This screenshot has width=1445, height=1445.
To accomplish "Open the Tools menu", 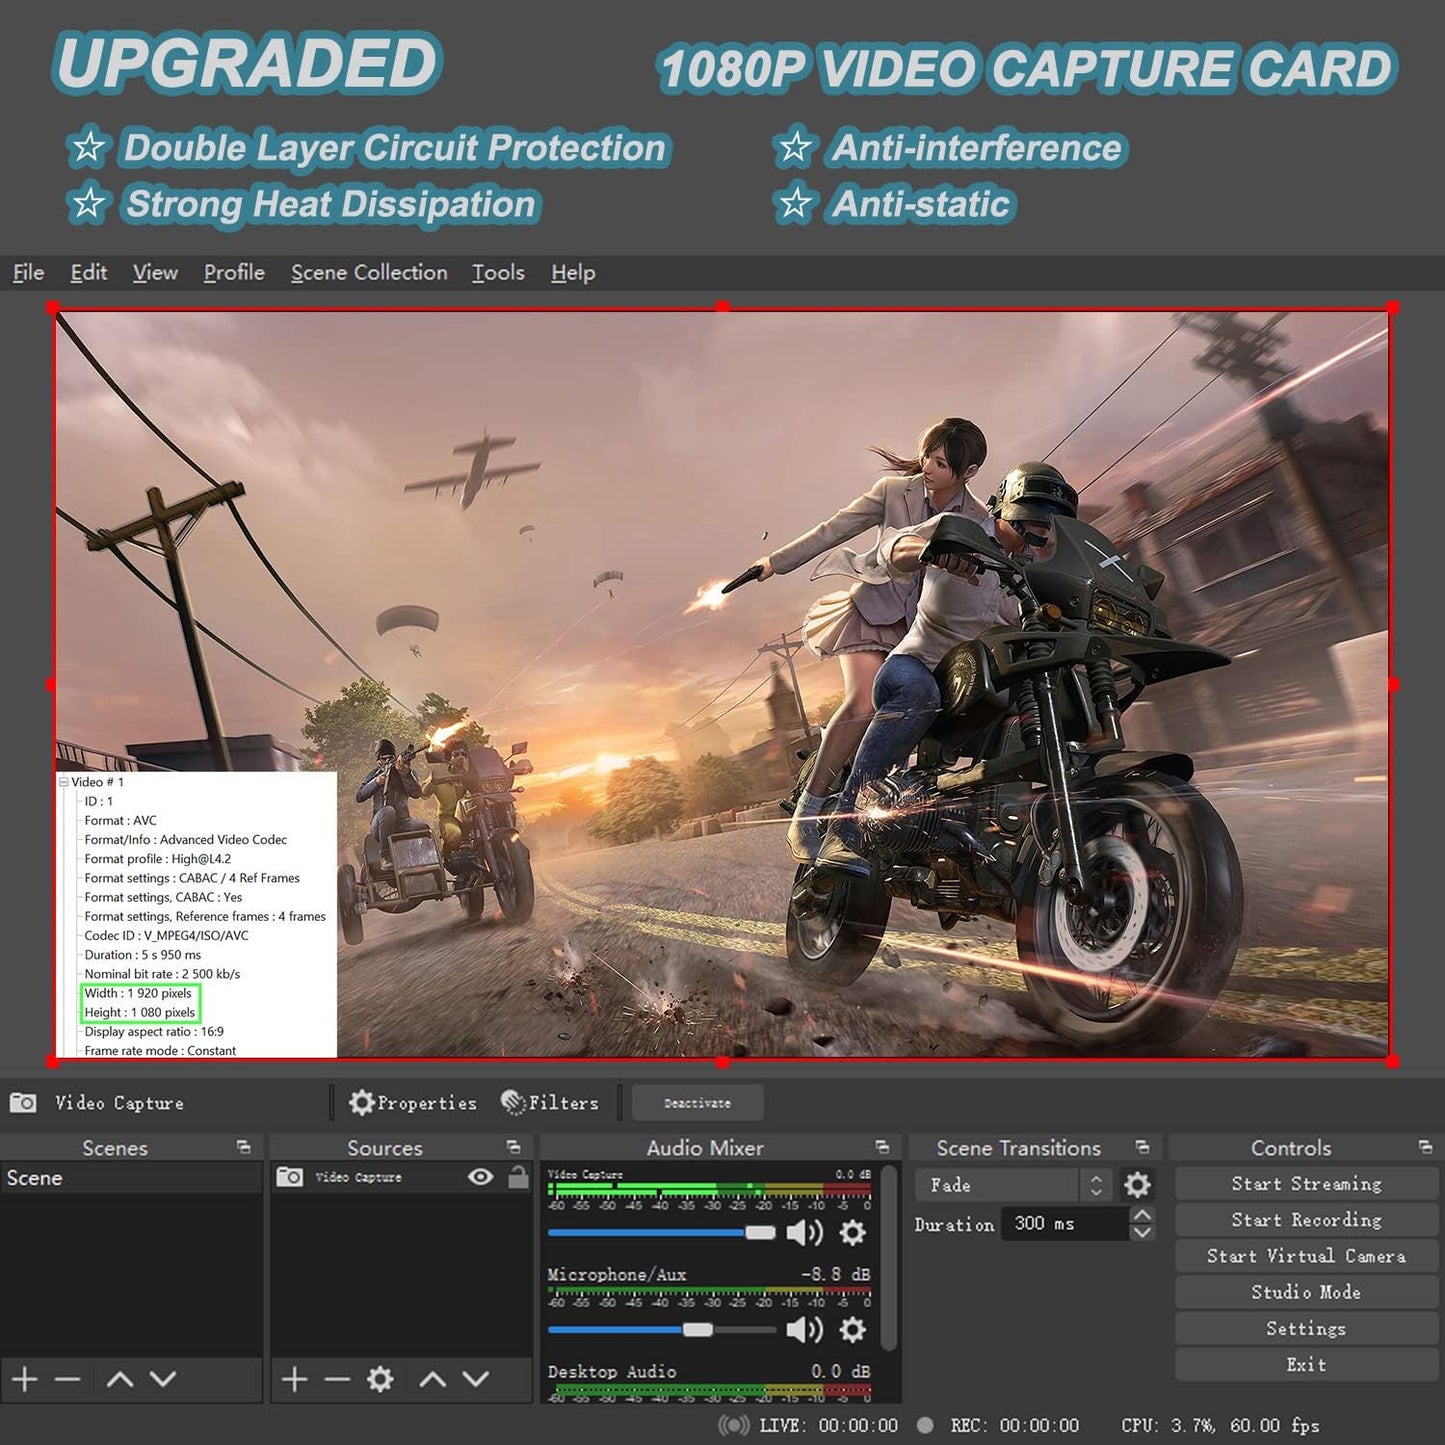I will 497,272.
